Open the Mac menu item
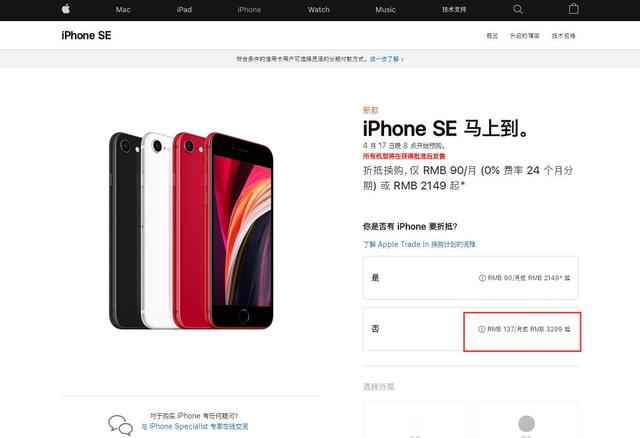640x438 pixels. tap(123, 9)
